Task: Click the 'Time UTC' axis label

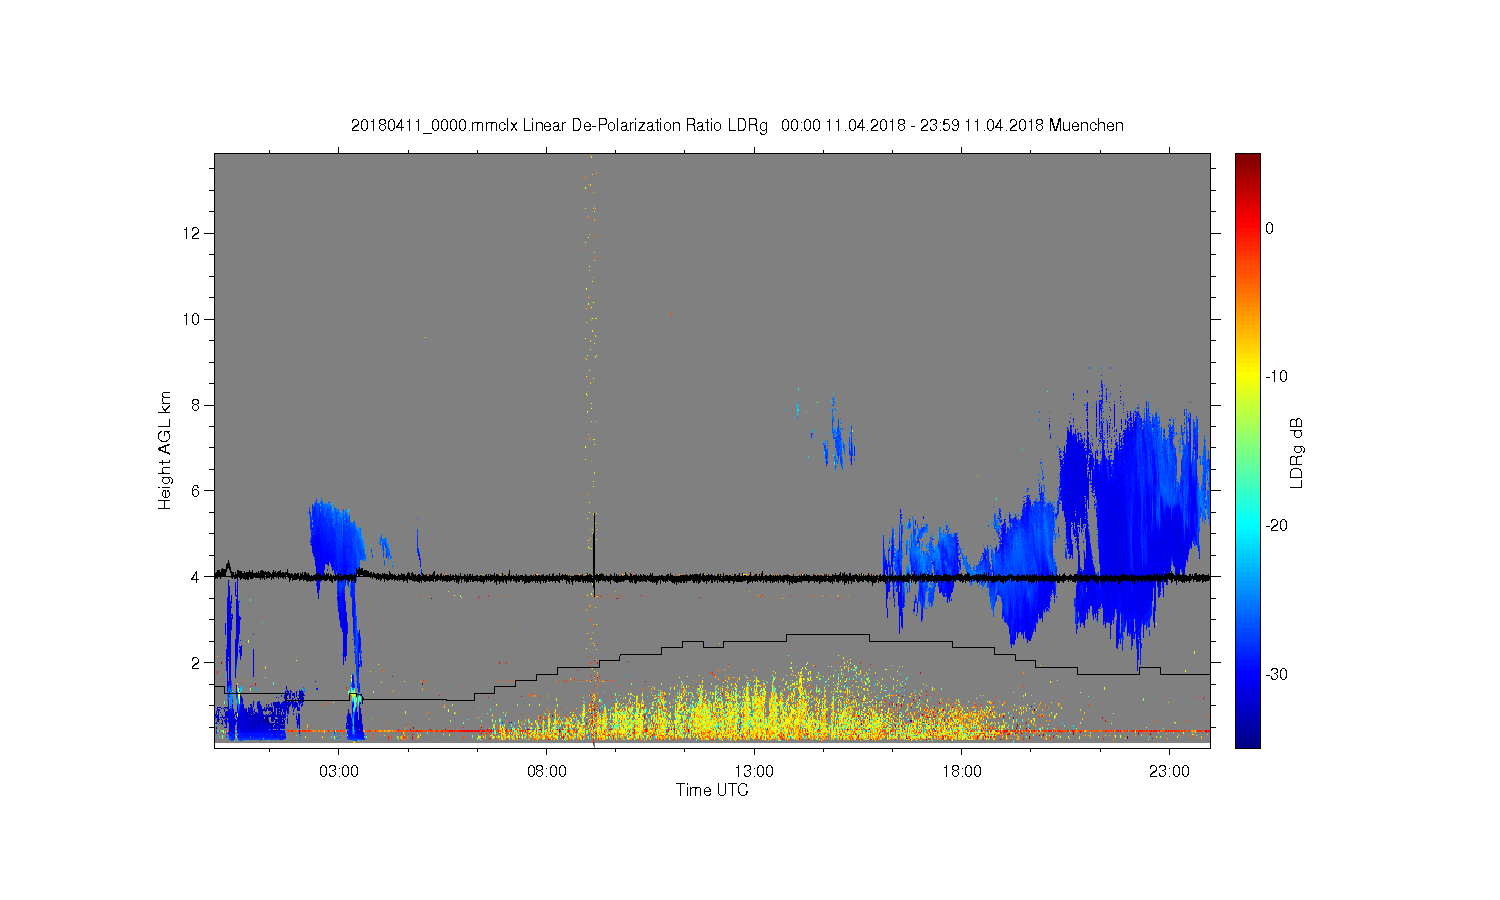Action: point(712,790)
